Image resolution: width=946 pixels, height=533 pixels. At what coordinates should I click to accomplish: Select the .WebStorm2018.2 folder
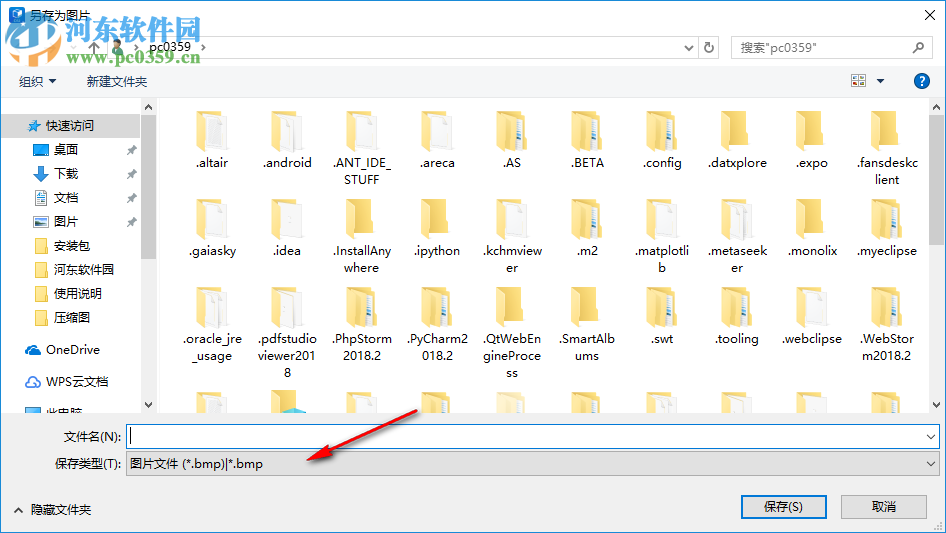pos(887,324)
